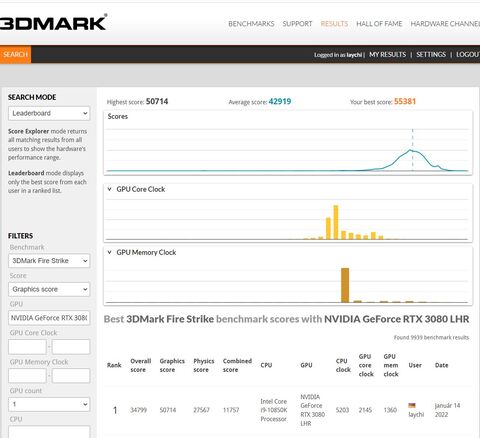Click the Average score value 42919

tap(280, 101)
